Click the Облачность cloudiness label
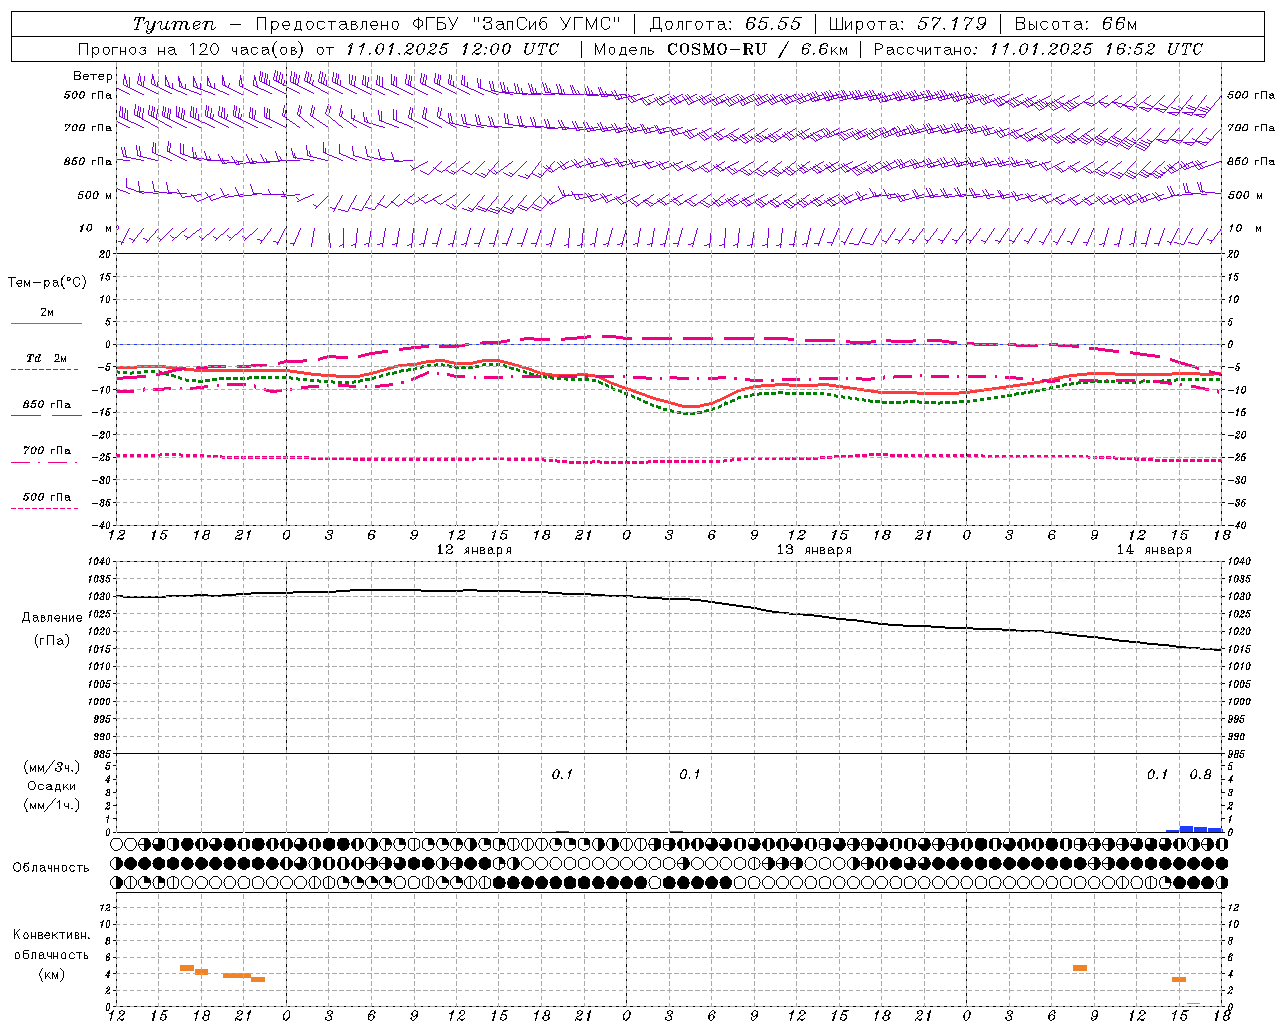This screenshot has width=1280, height=1024. [x=51, y=867]
